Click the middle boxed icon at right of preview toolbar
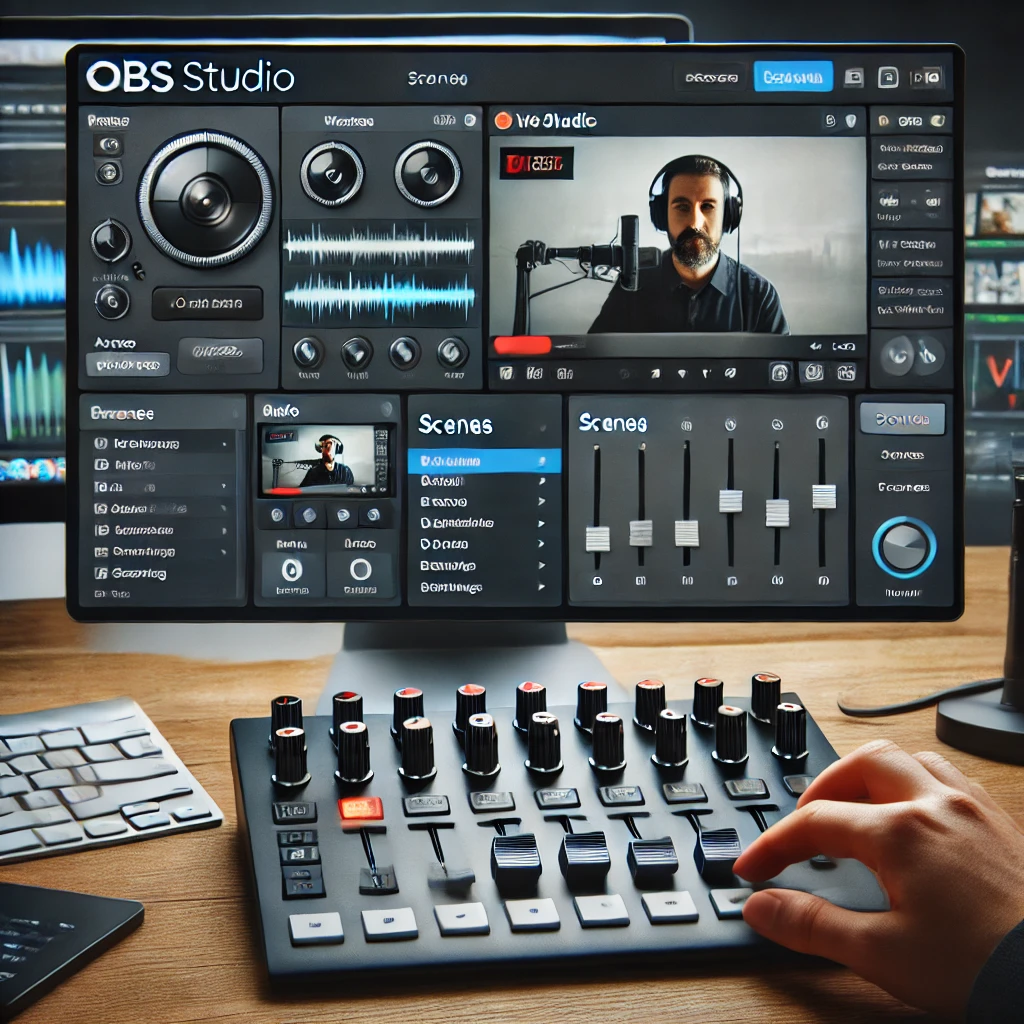Image resolution: width=1024 pixels, height=1024 pixels. pyautogui.click(x=814, y=372)
